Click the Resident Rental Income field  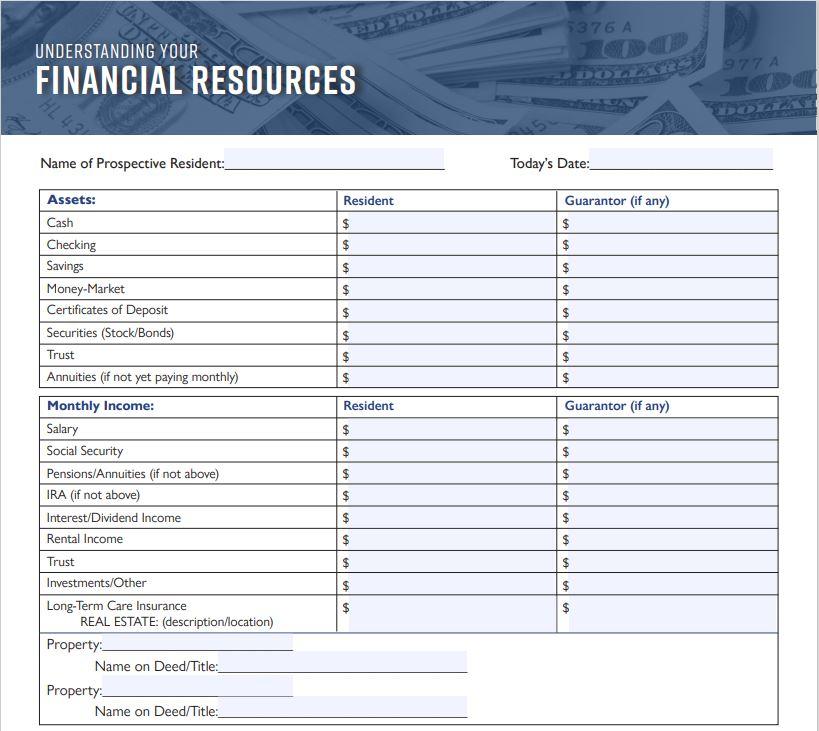pos(452,539)
